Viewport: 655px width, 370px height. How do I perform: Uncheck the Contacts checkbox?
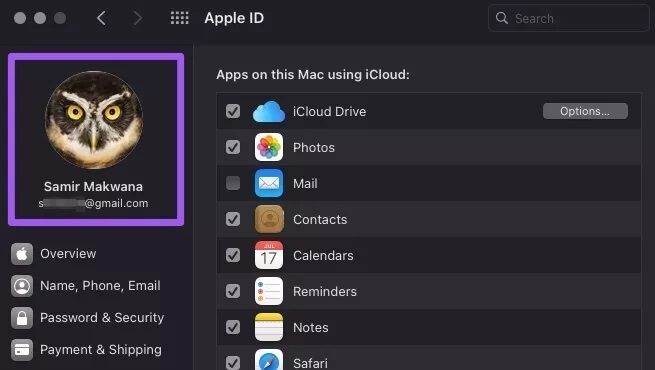tap(233, 219)
